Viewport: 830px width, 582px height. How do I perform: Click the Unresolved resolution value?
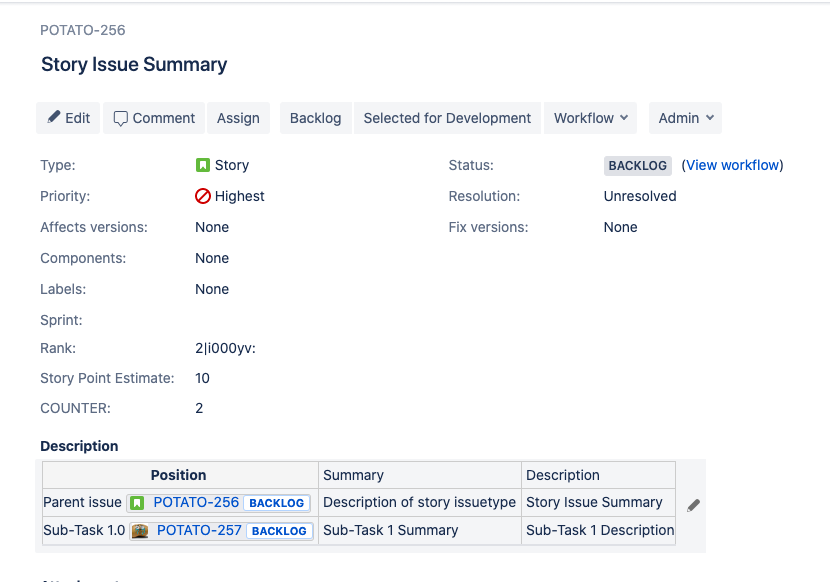pos(640,196)
